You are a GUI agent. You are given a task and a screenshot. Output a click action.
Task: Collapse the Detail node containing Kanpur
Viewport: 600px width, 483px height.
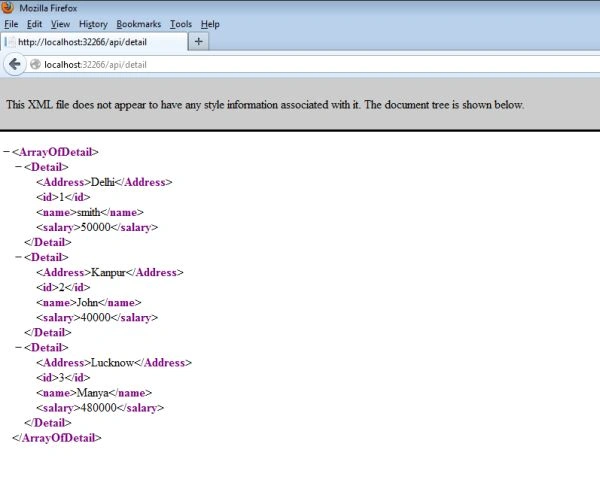coord(18,257)
